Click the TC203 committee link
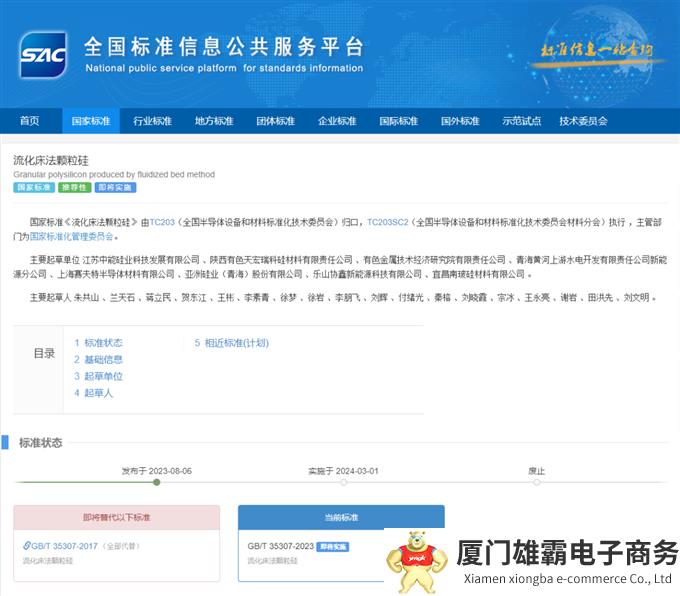680x596 pixels. click(162, 222)
